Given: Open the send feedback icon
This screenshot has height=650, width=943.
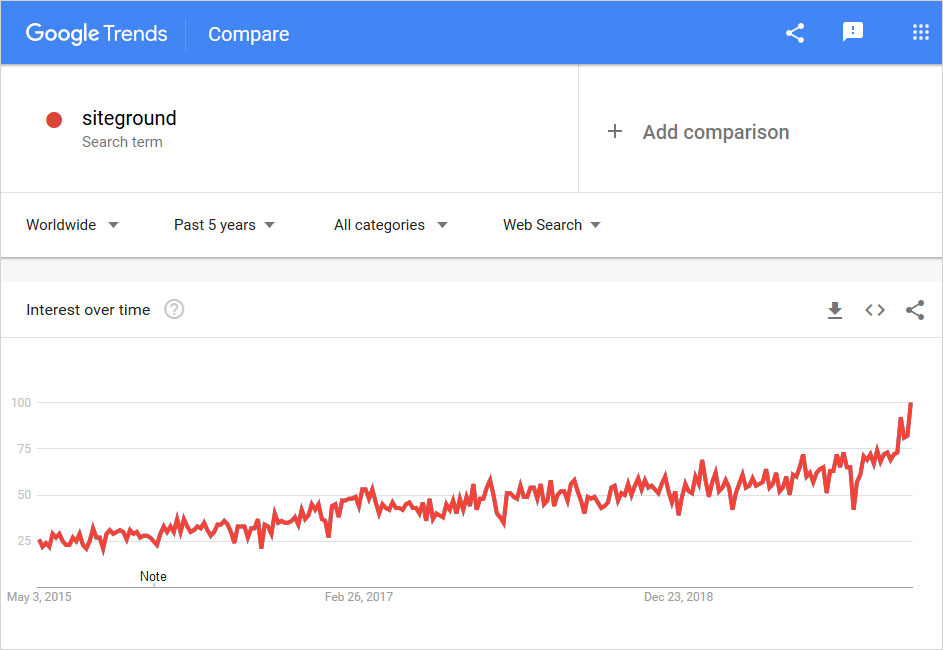Looking at the screenshot, I should [x=853, y=33].
